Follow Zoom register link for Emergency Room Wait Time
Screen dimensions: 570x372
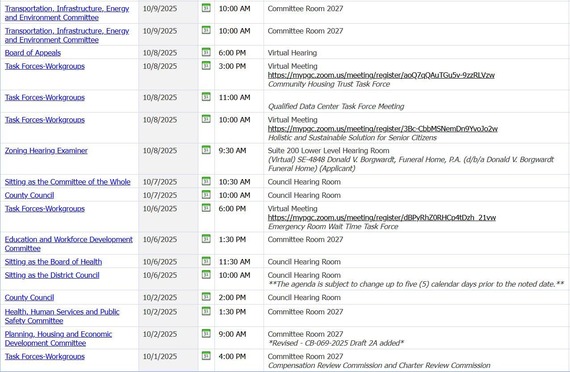coord(382,218)
